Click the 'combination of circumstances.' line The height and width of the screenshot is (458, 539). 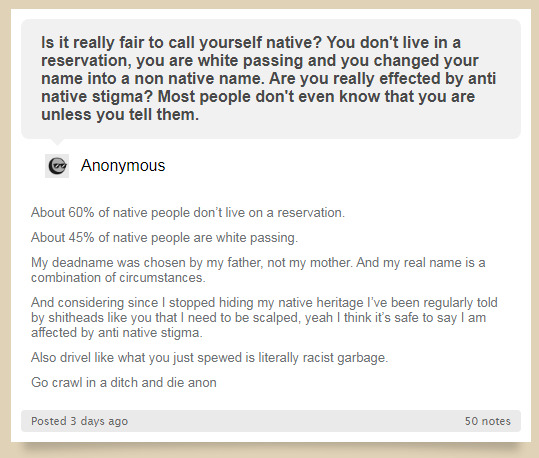point(118,277)
